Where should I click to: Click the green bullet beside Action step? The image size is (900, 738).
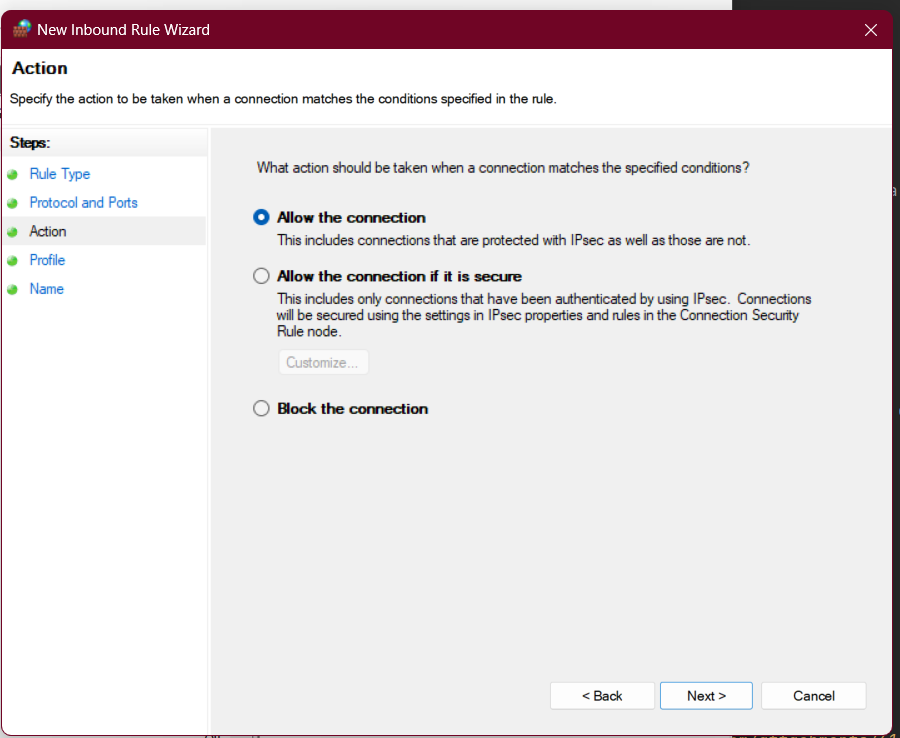(12, 232)
